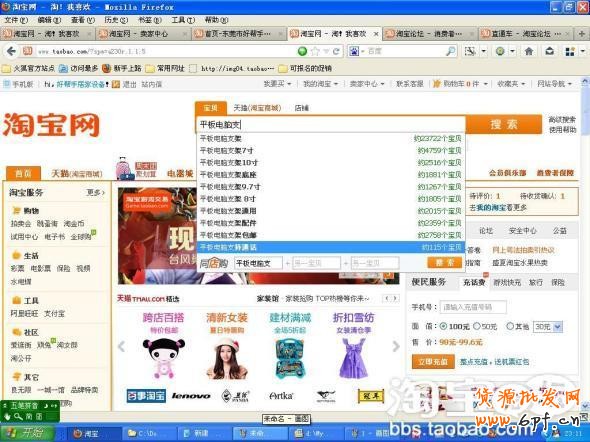590x442 pixels.
Task: Click the 立即充值 button
Action: (433, 362)
